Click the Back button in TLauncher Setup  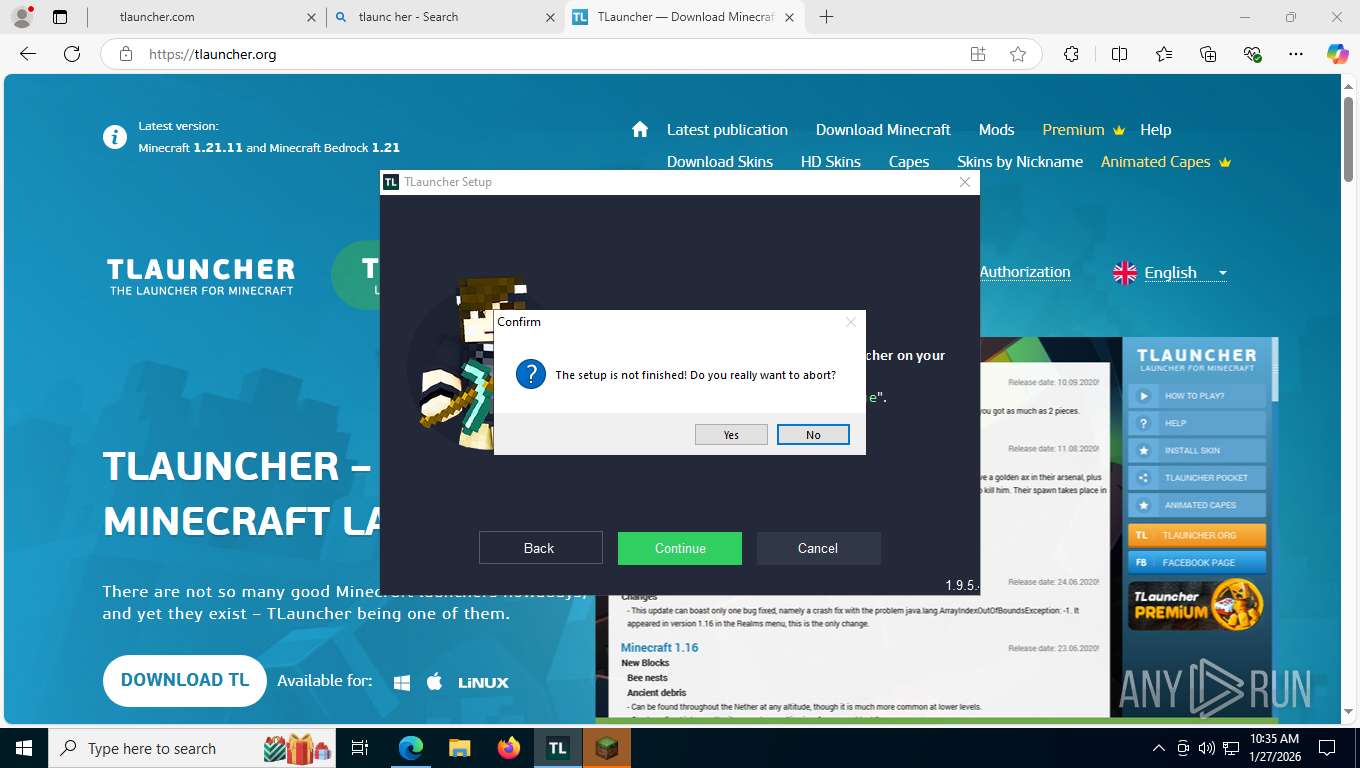540,548
